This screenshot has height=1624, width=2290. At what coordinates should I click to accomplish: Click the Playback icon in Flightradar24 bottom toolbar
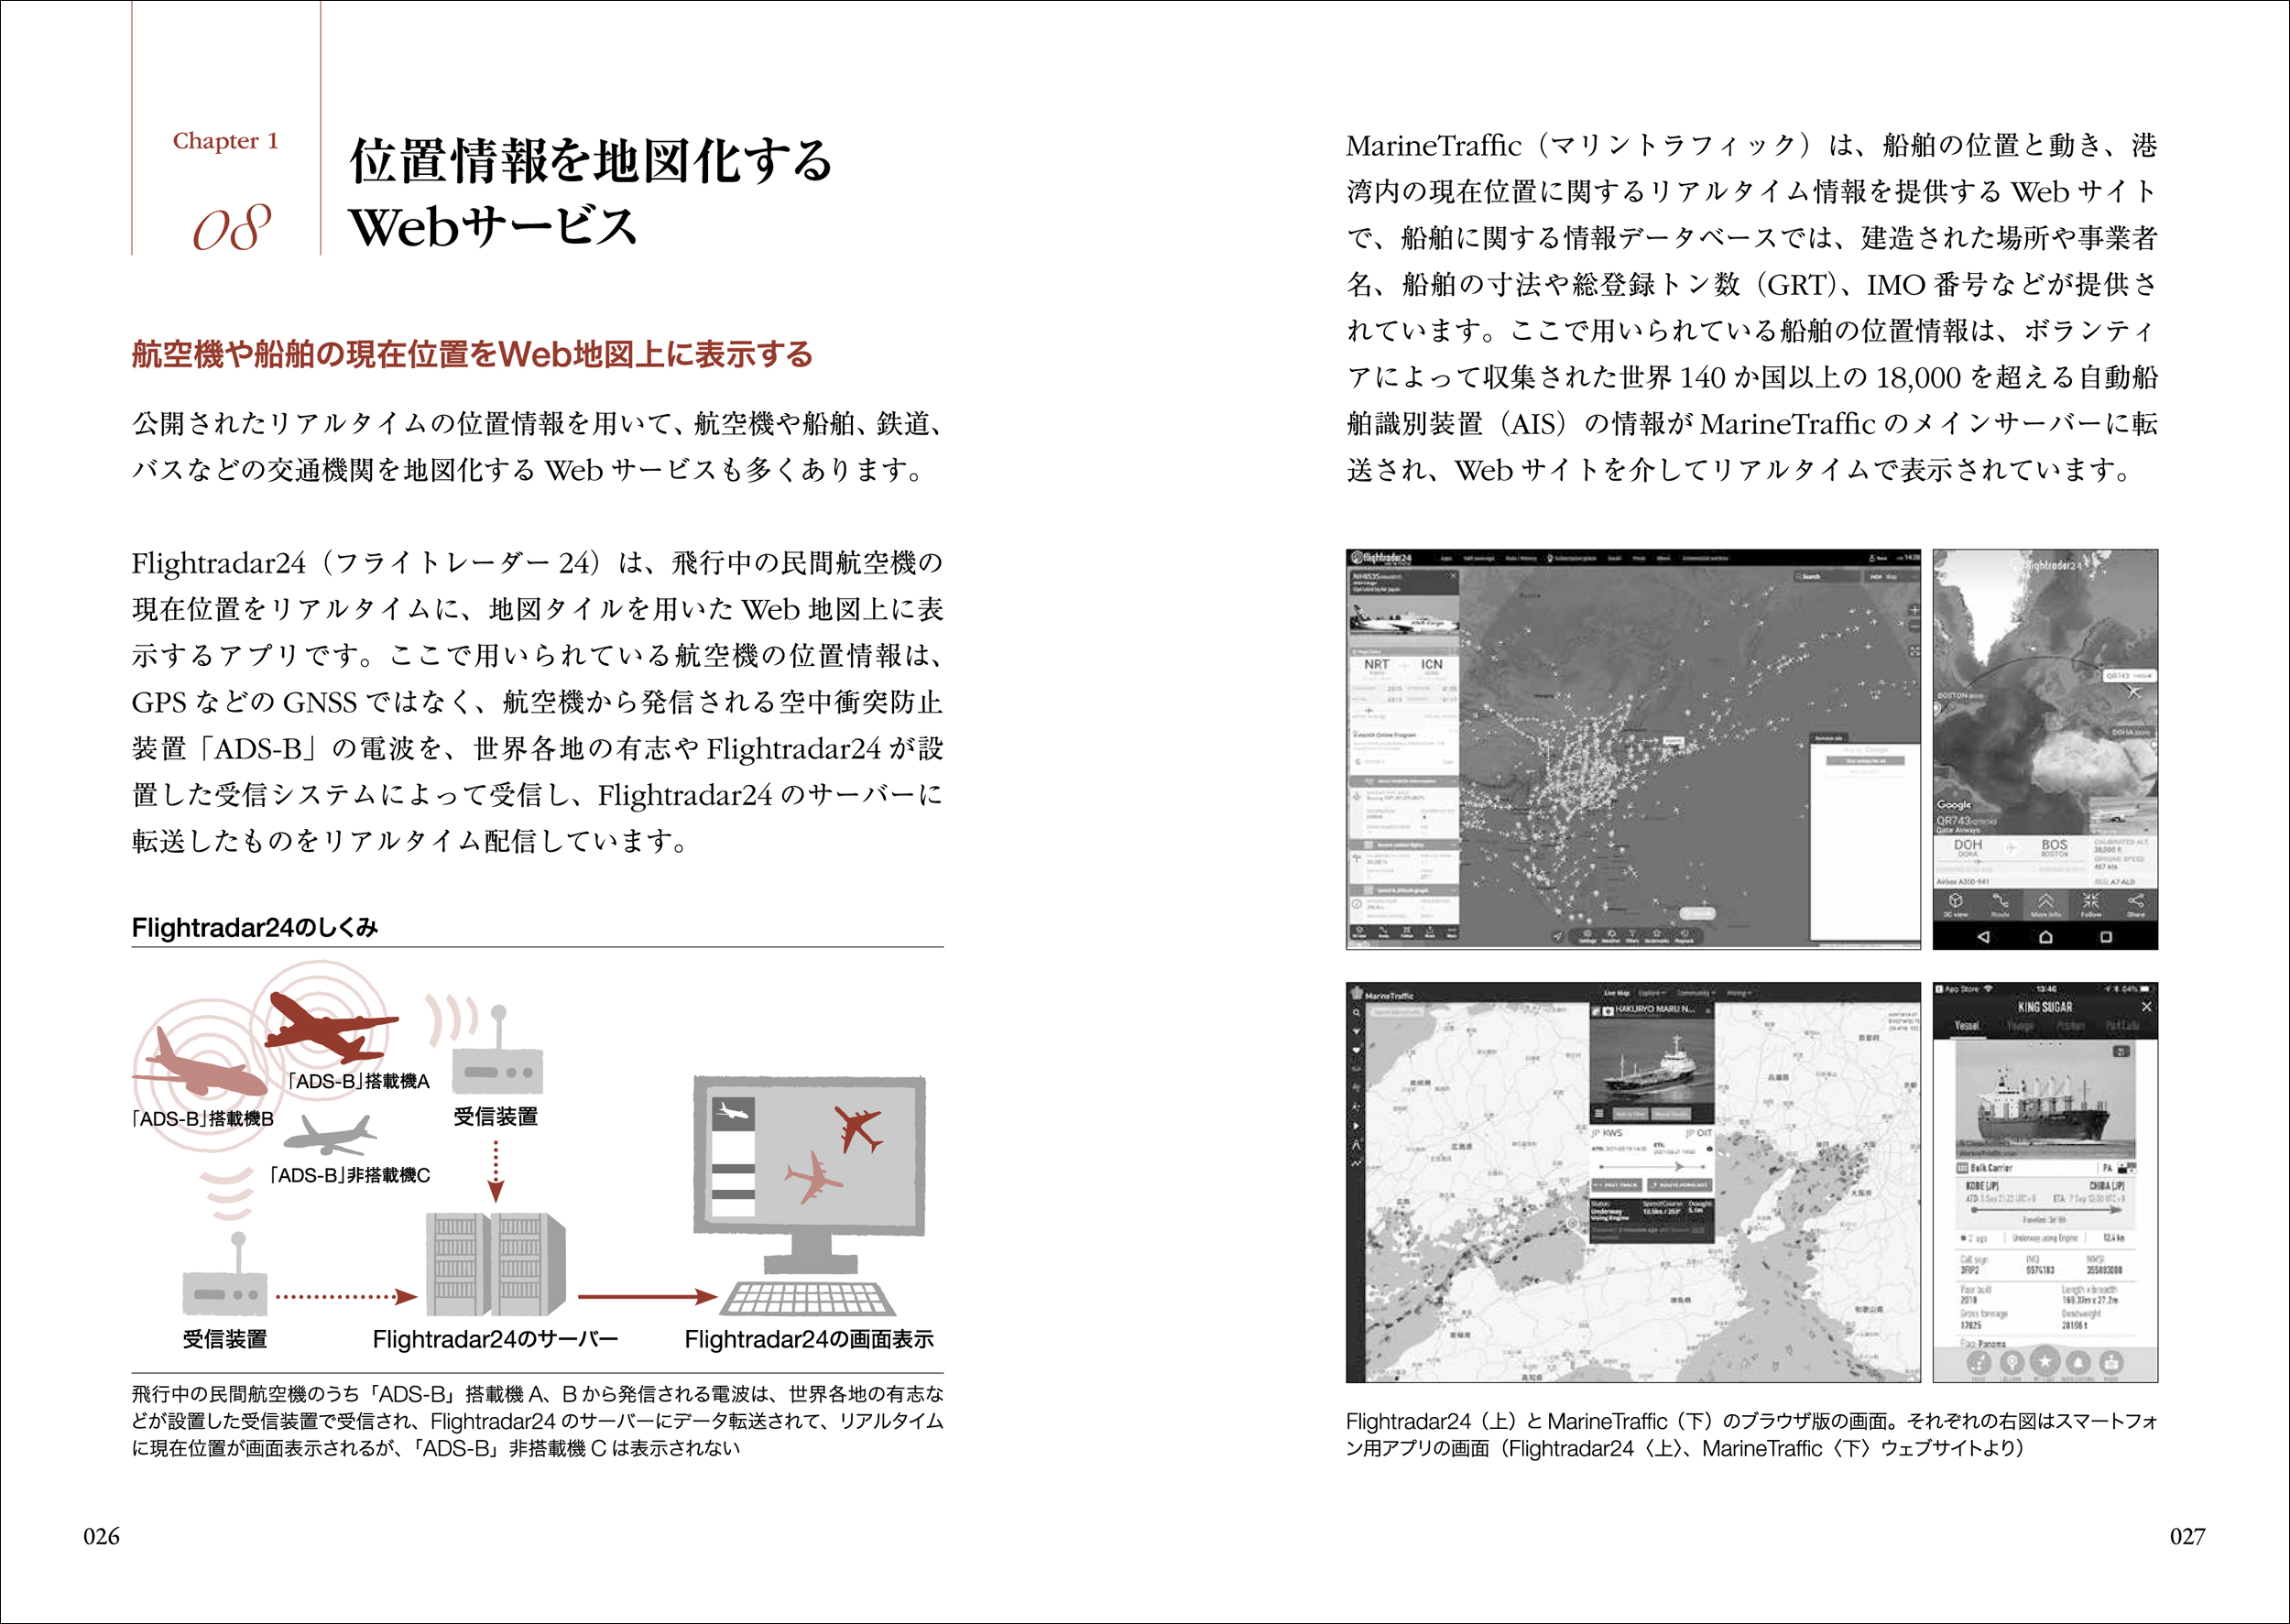point(1684,936)
